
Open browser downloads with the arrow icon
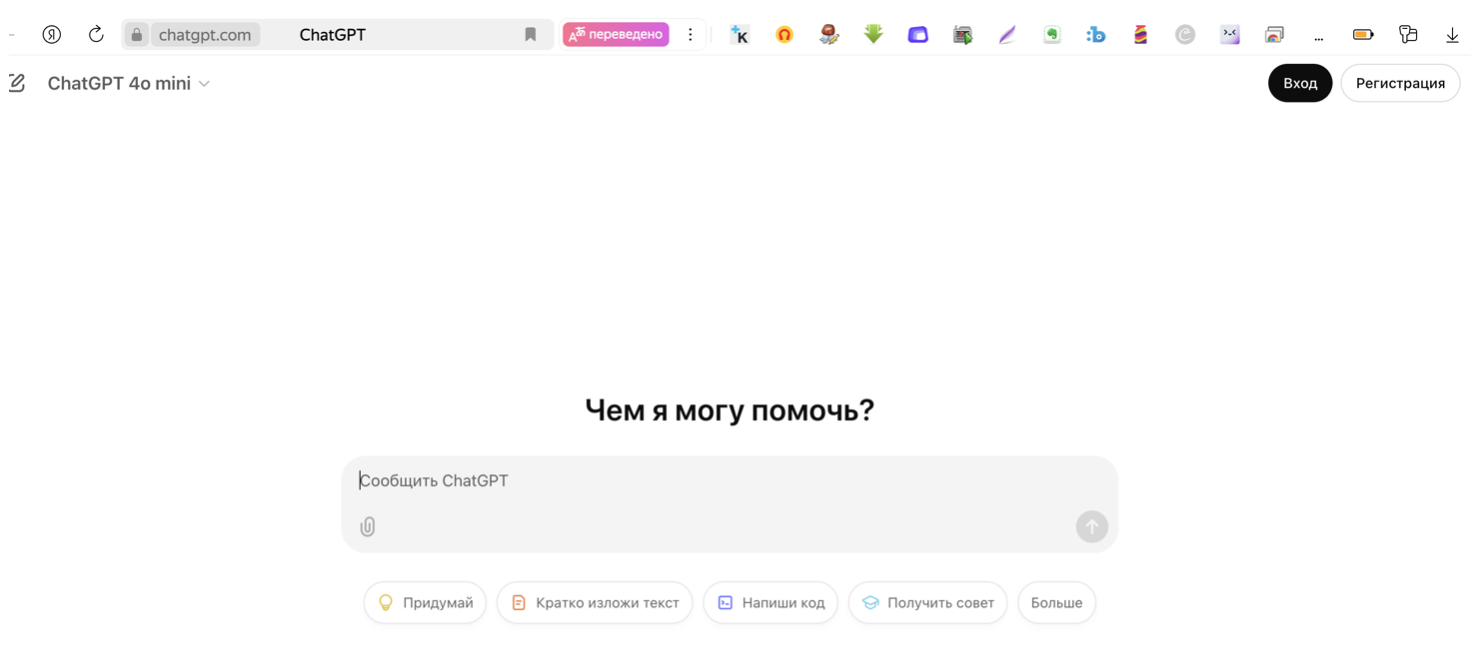[1452, 36]
